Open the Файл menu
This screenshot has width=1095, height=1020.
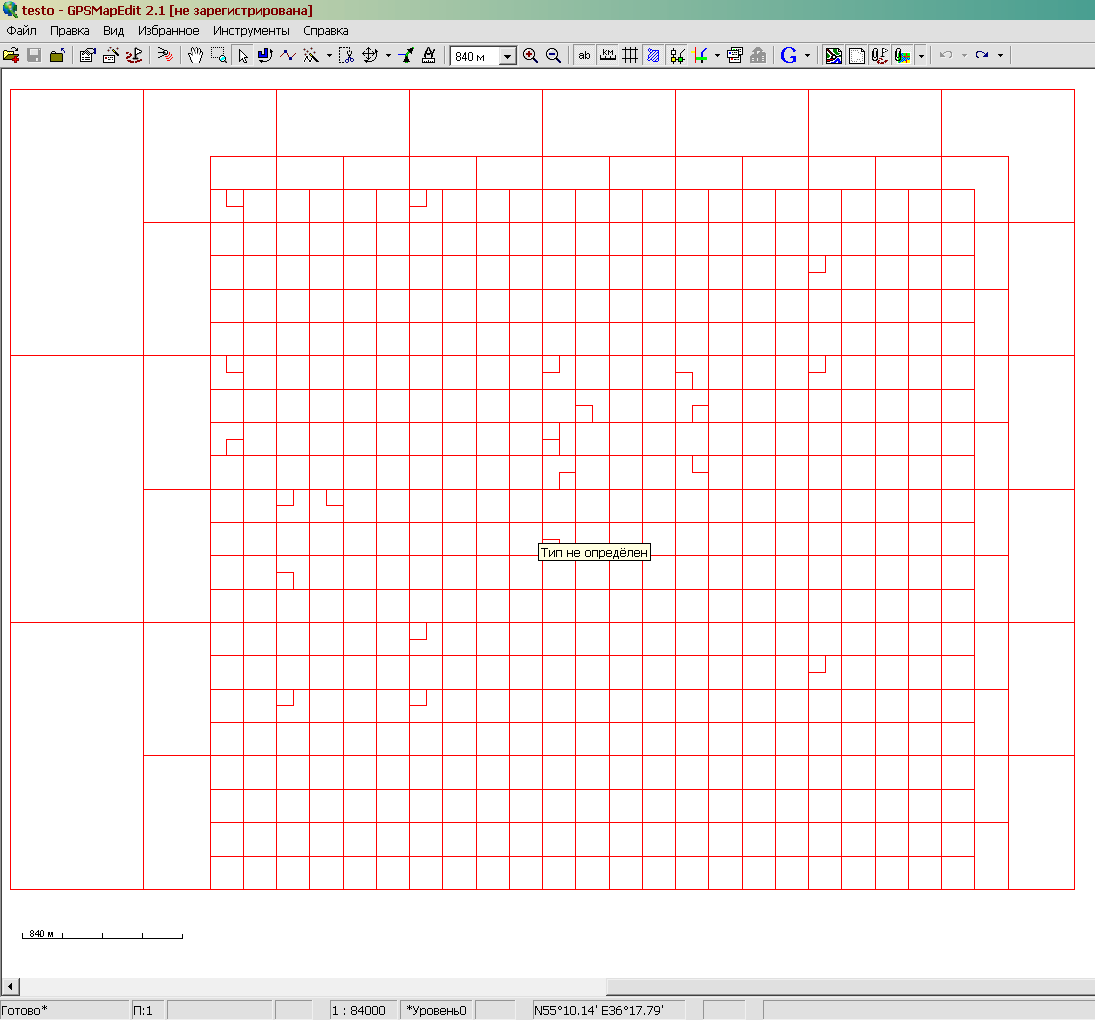click(21, 31)
